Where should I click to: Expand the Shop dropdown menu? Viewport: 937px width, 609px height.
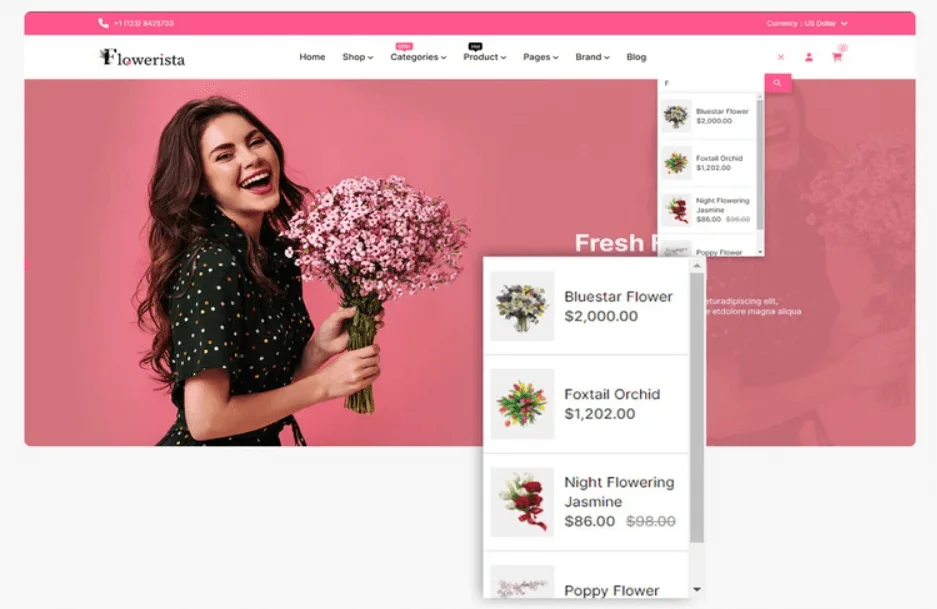coord(356,57)
